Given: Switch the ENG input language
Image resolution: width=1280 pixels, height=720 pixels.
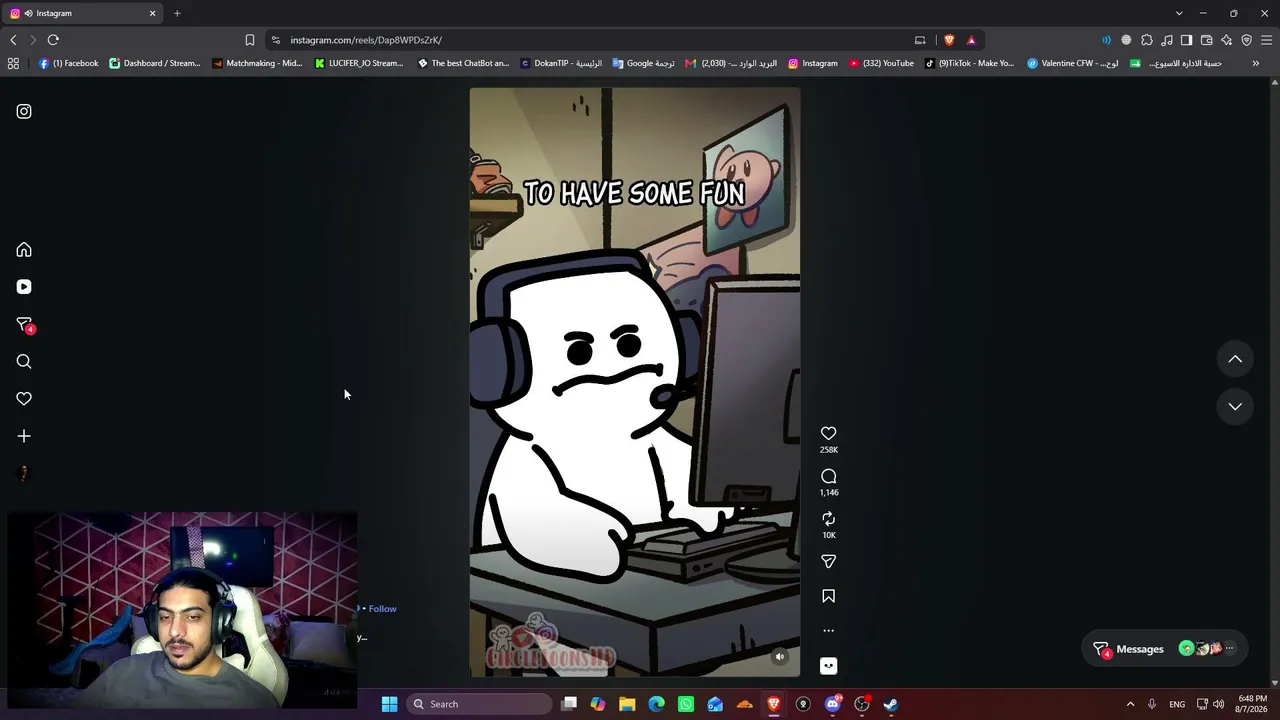Looking at the screenshot, I should [1177, 704].
